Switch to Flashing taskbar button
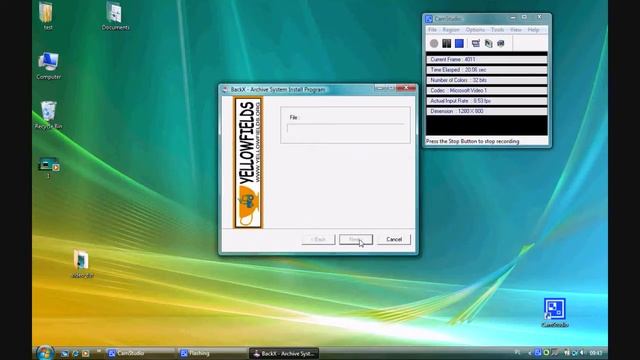This screenshot has width=640, height=360. [x=213, y=353]
